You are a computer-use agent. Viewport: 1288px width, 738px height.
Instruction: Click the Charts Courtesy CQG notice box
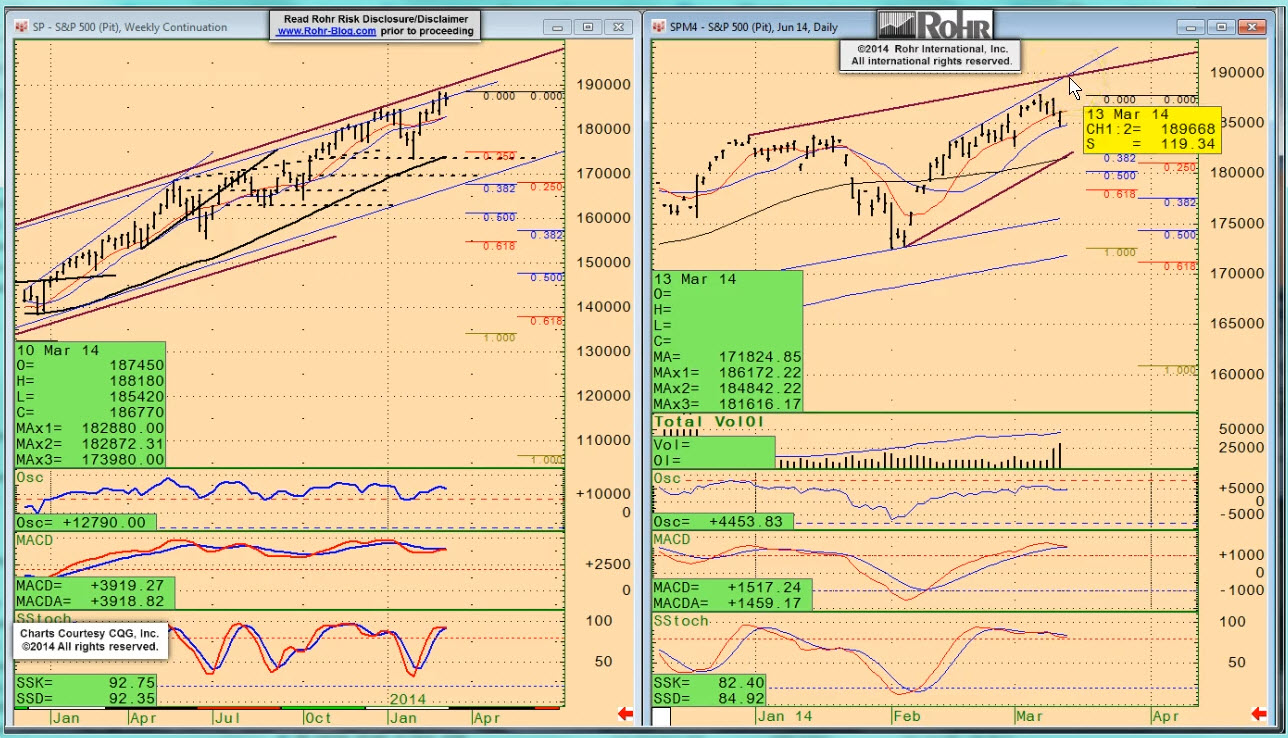[x=91, y=640]
